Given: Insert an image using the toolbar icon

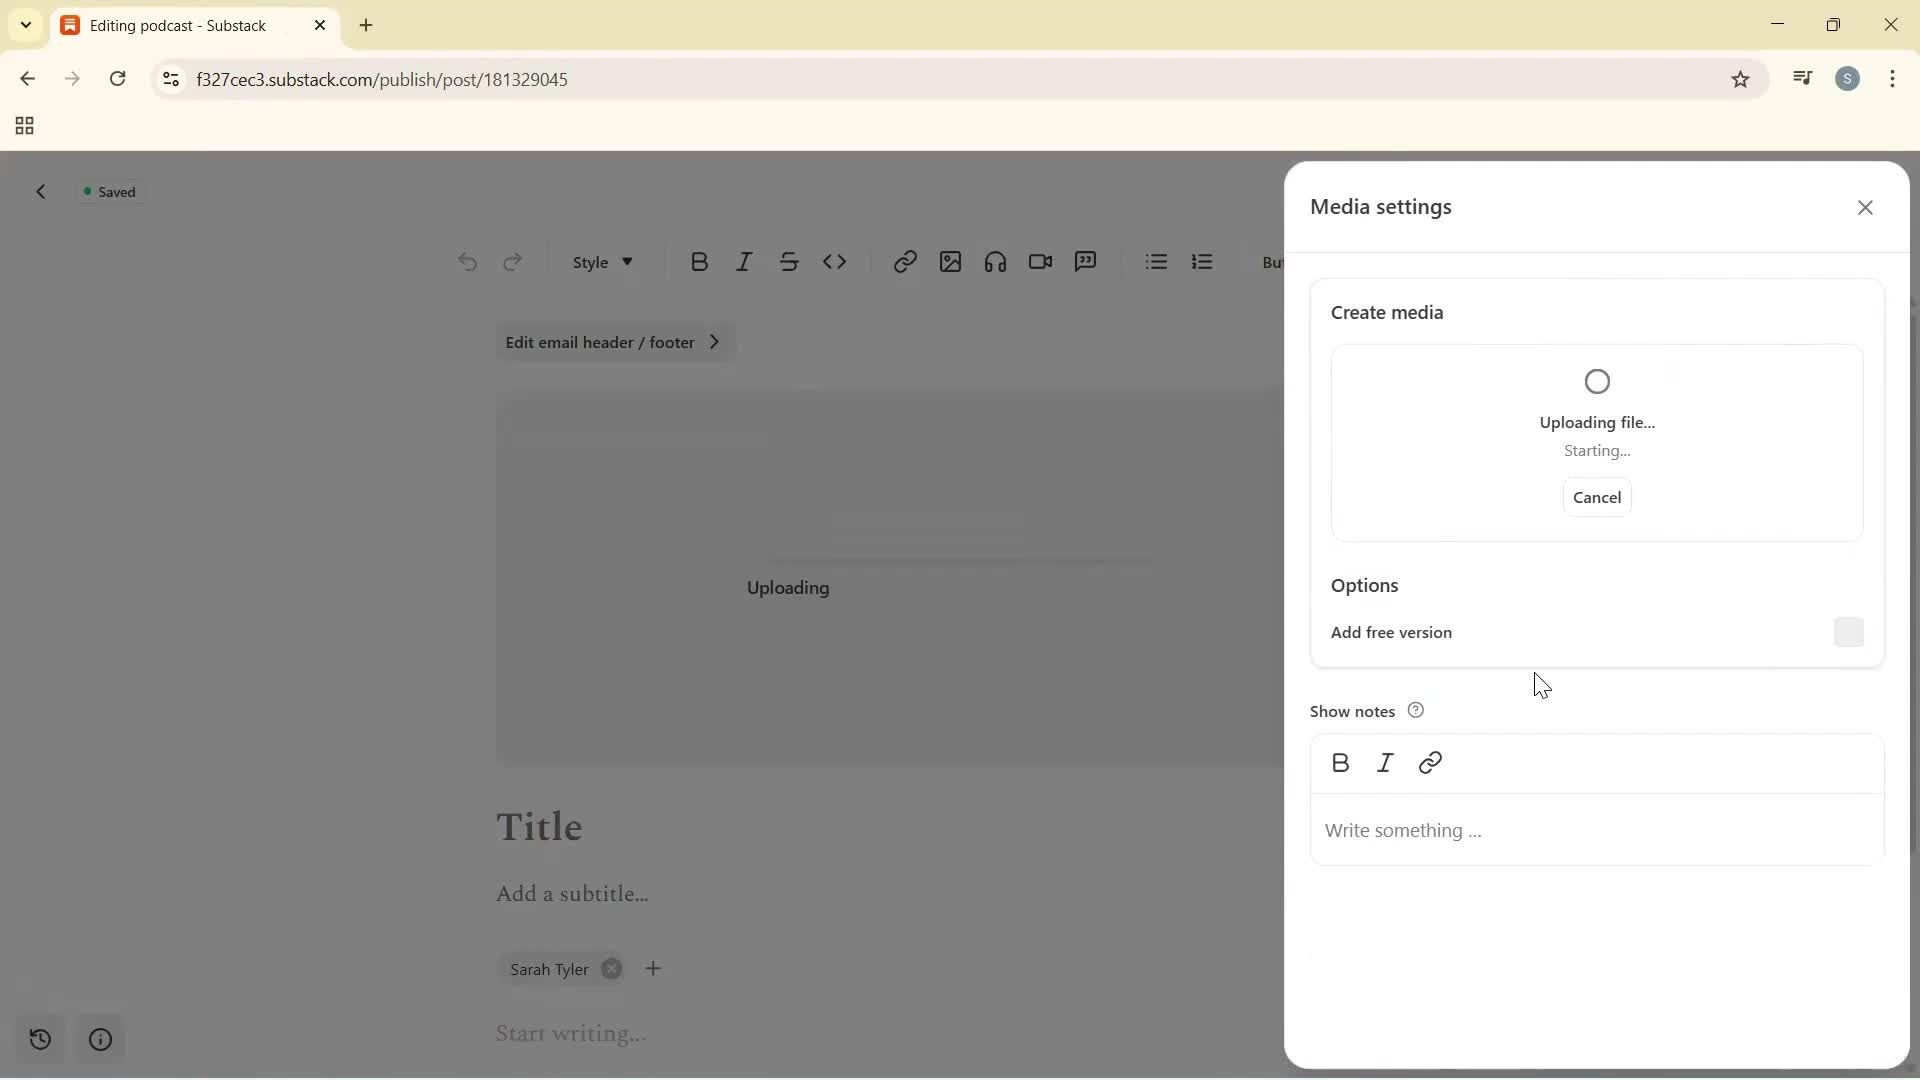Looking at the screenshot, I should pos(950,261).
